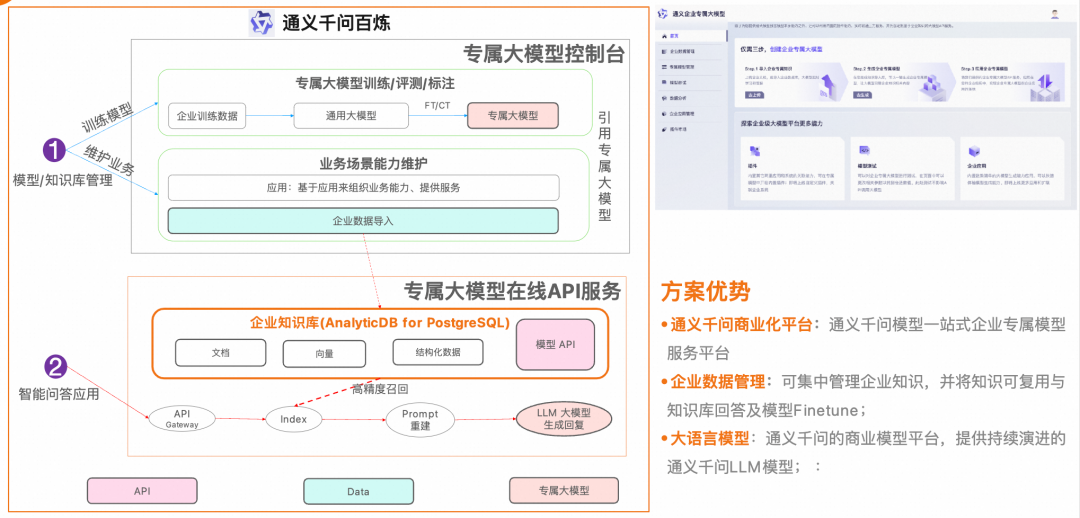This screenshot has height=518, width=1080.
Task: Click the 企业知识库(AnalyticDB for PostgreSQL) title
Action: click(x=379, y=323)
